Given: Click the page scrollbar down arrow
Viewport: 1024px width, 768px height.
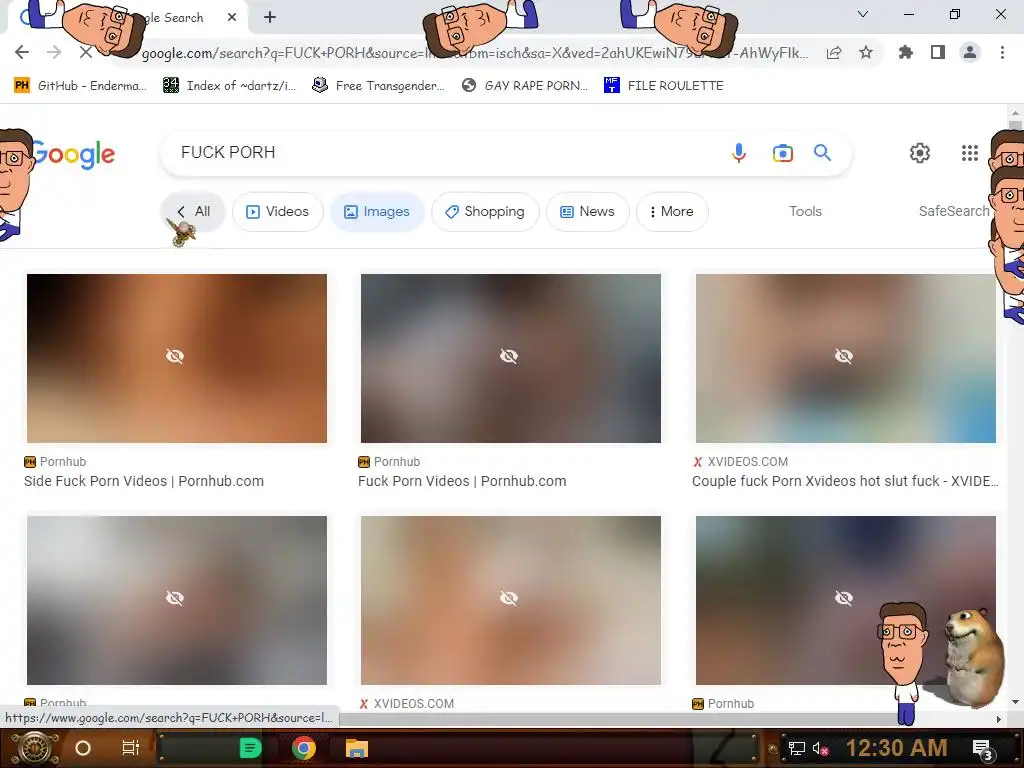Looking at the screenshot, I should point(1015,701).
